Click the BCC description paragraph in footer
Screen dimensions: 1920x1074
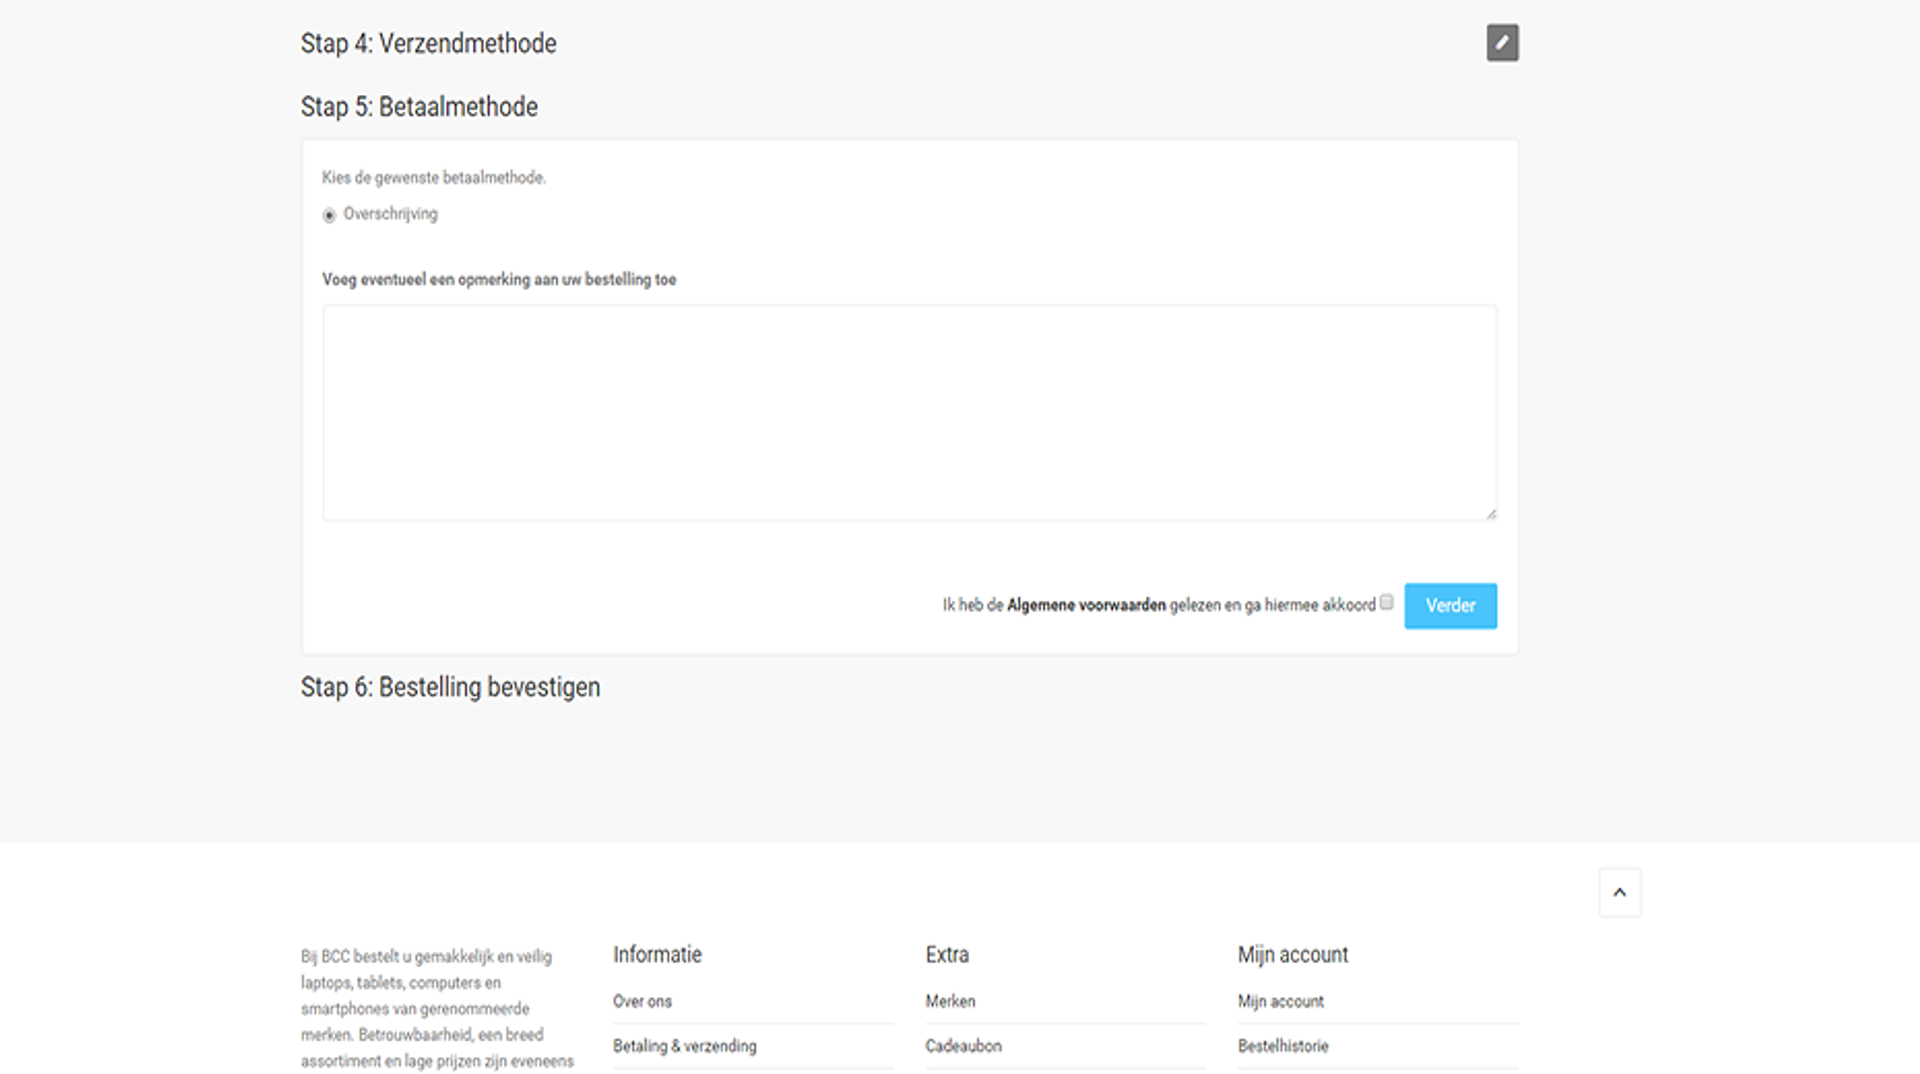(437, 1009)
